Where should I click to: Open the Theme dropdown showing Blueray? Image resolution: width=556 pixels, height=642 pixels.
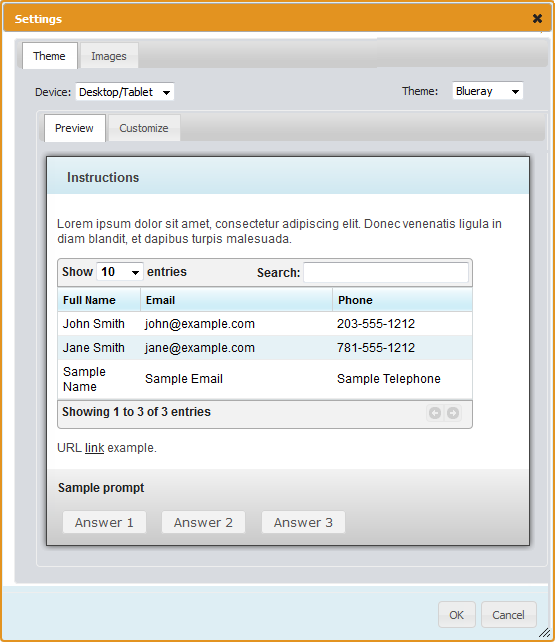488,91
